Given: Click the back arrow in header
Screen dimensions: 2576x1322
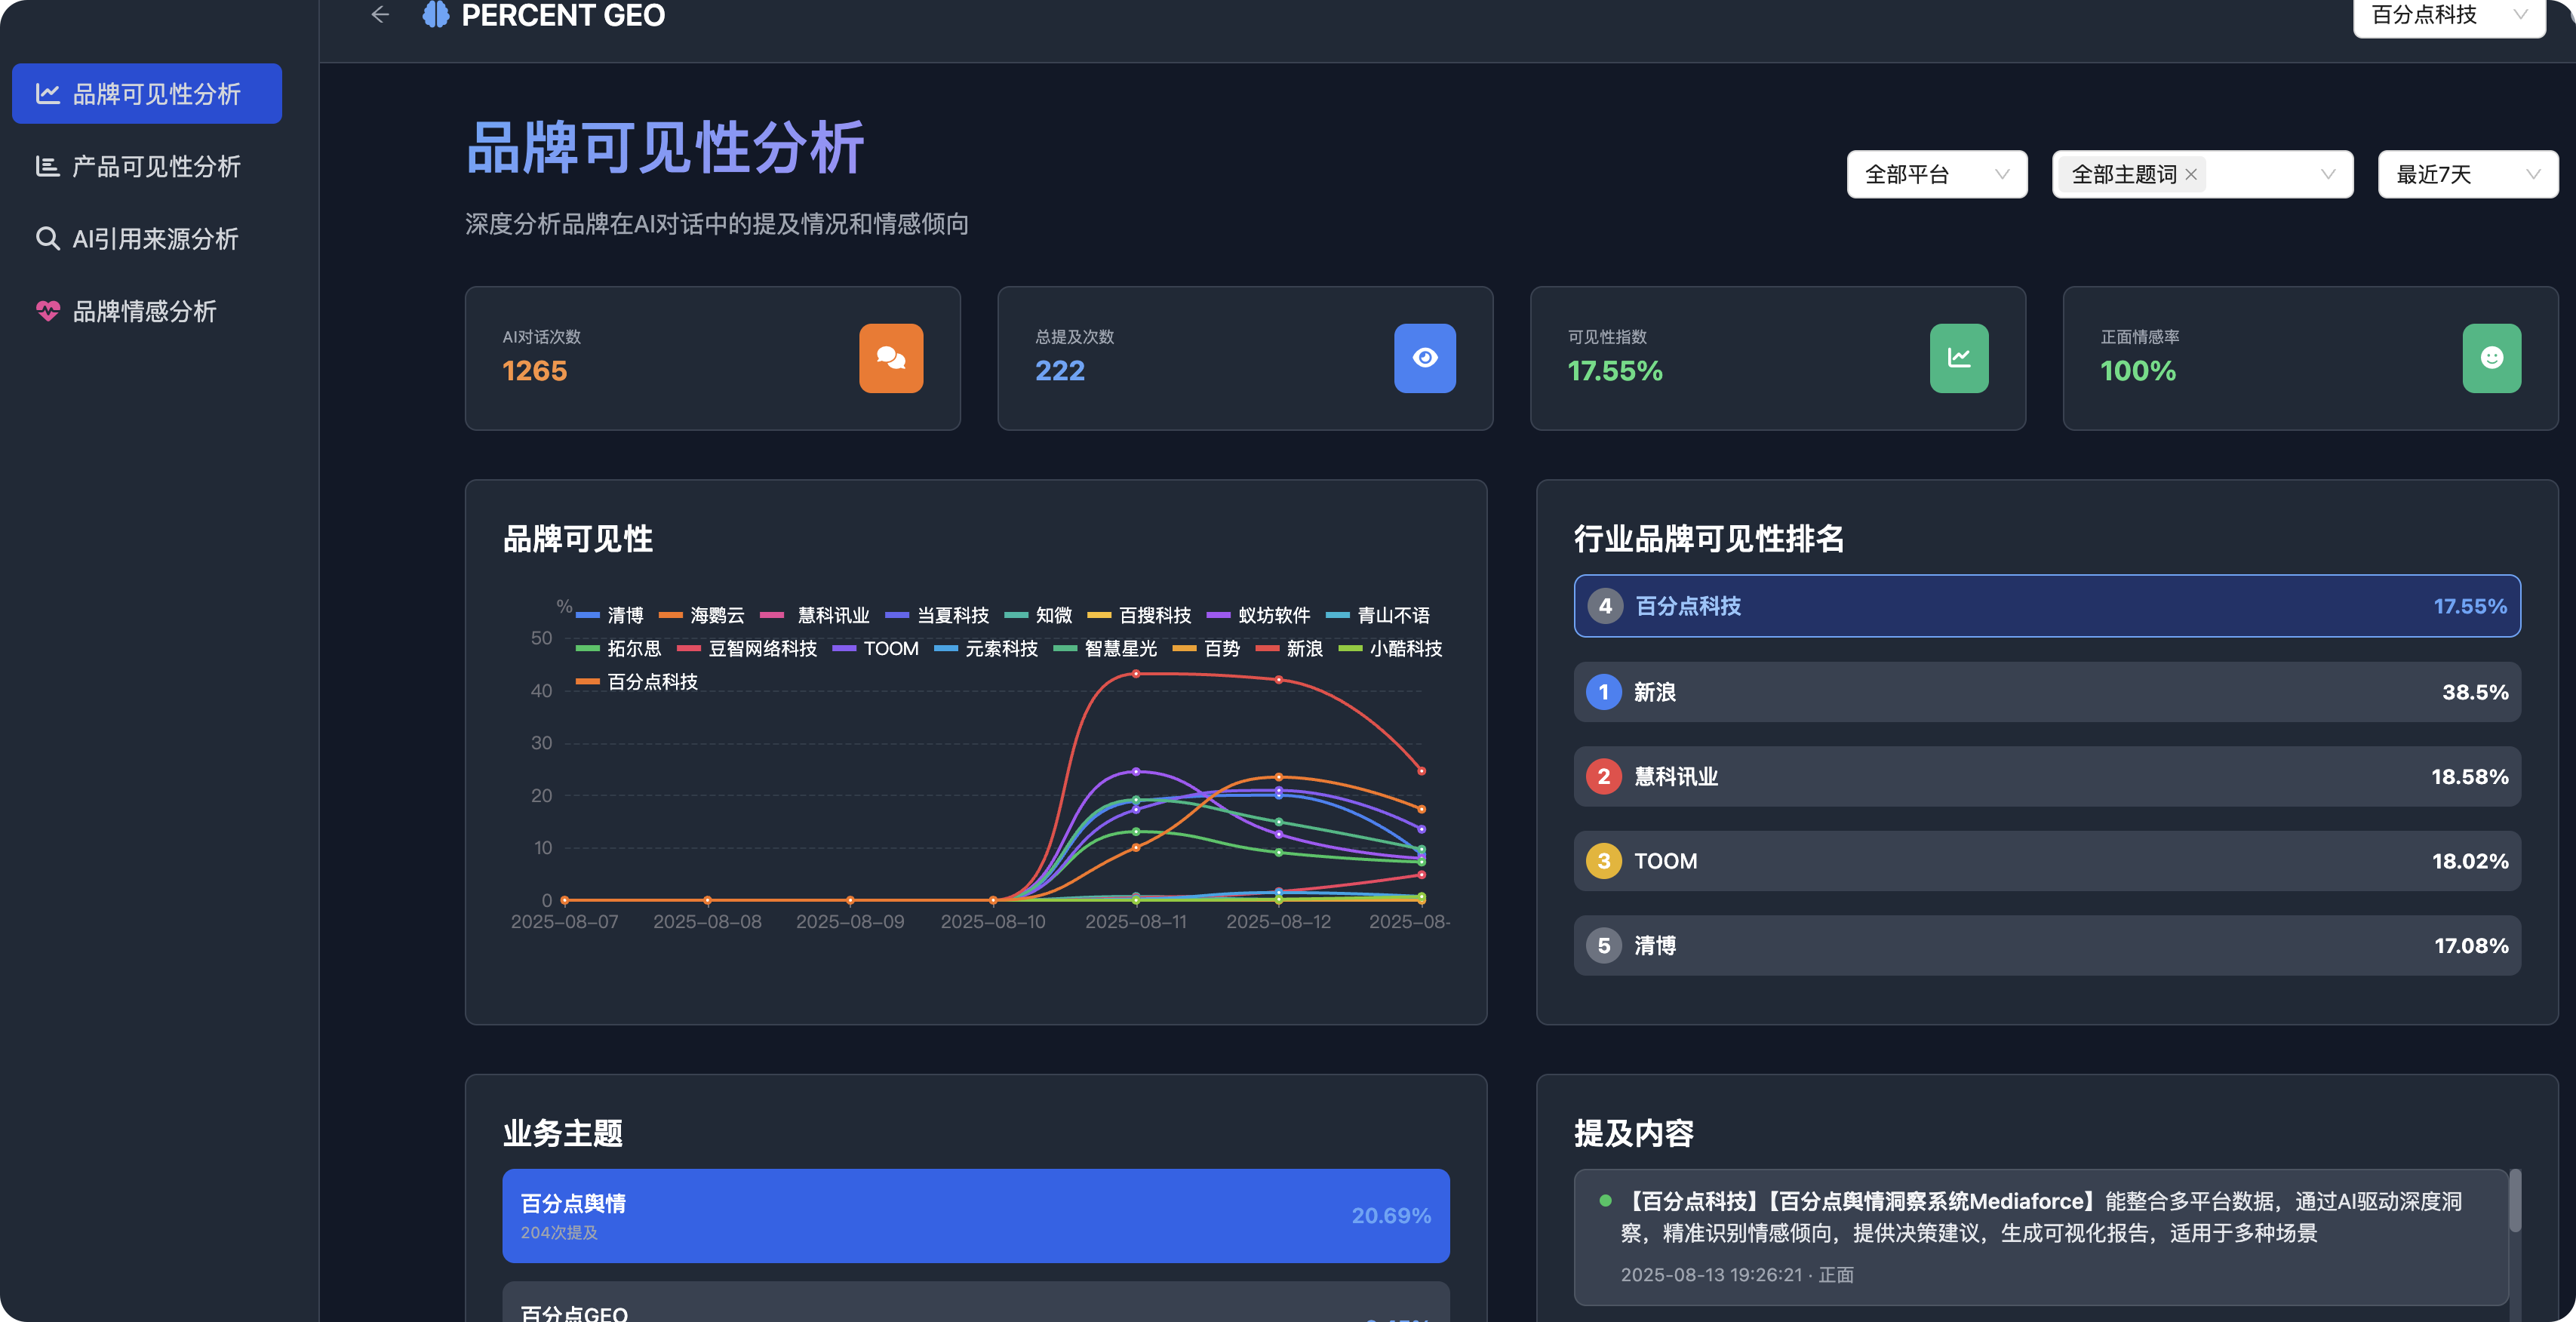Looking at the screenshot, I should click(380, 14).
